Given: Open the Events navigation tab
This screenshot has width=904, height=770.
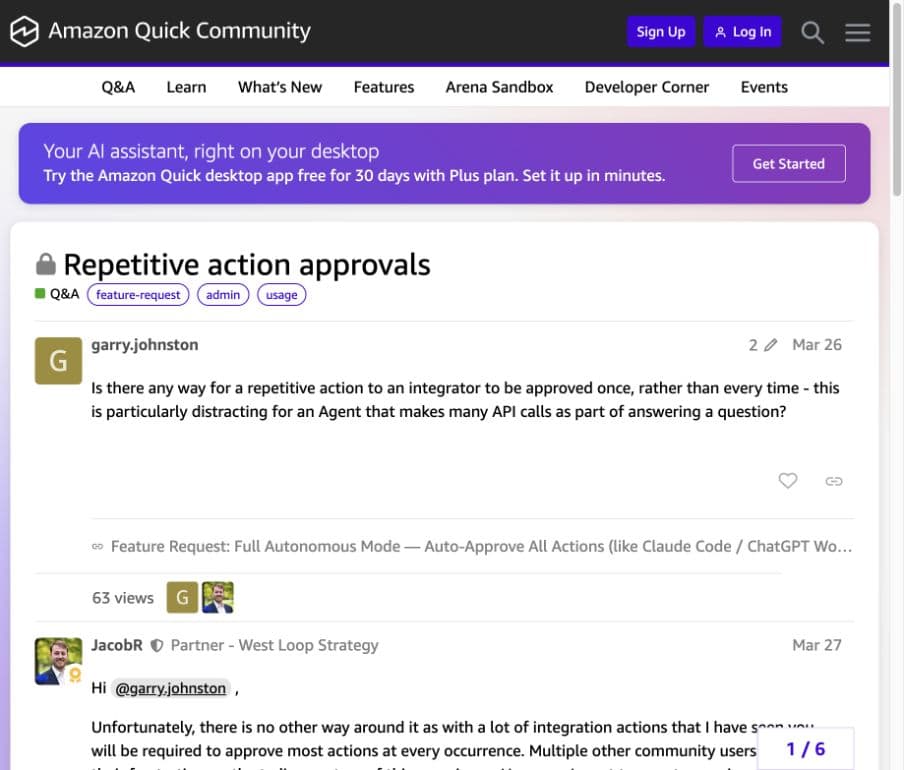Looking at the screenshot, I should [x=764, y=87].
